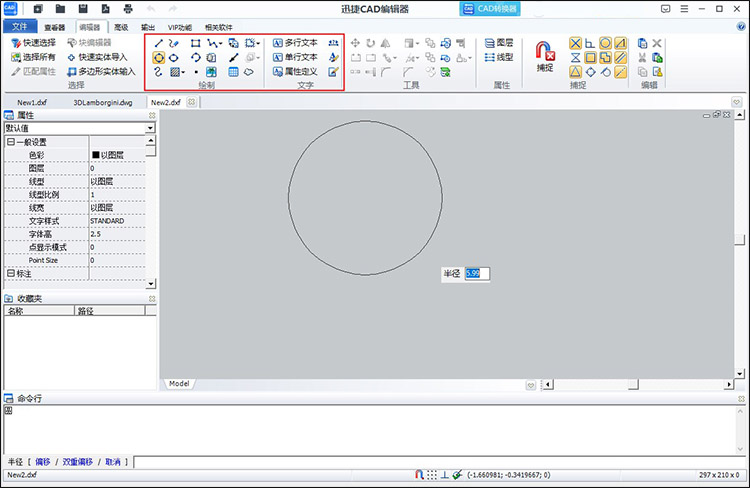
Task: Open the polyline tool dropdown arrow
Action: 221,44
